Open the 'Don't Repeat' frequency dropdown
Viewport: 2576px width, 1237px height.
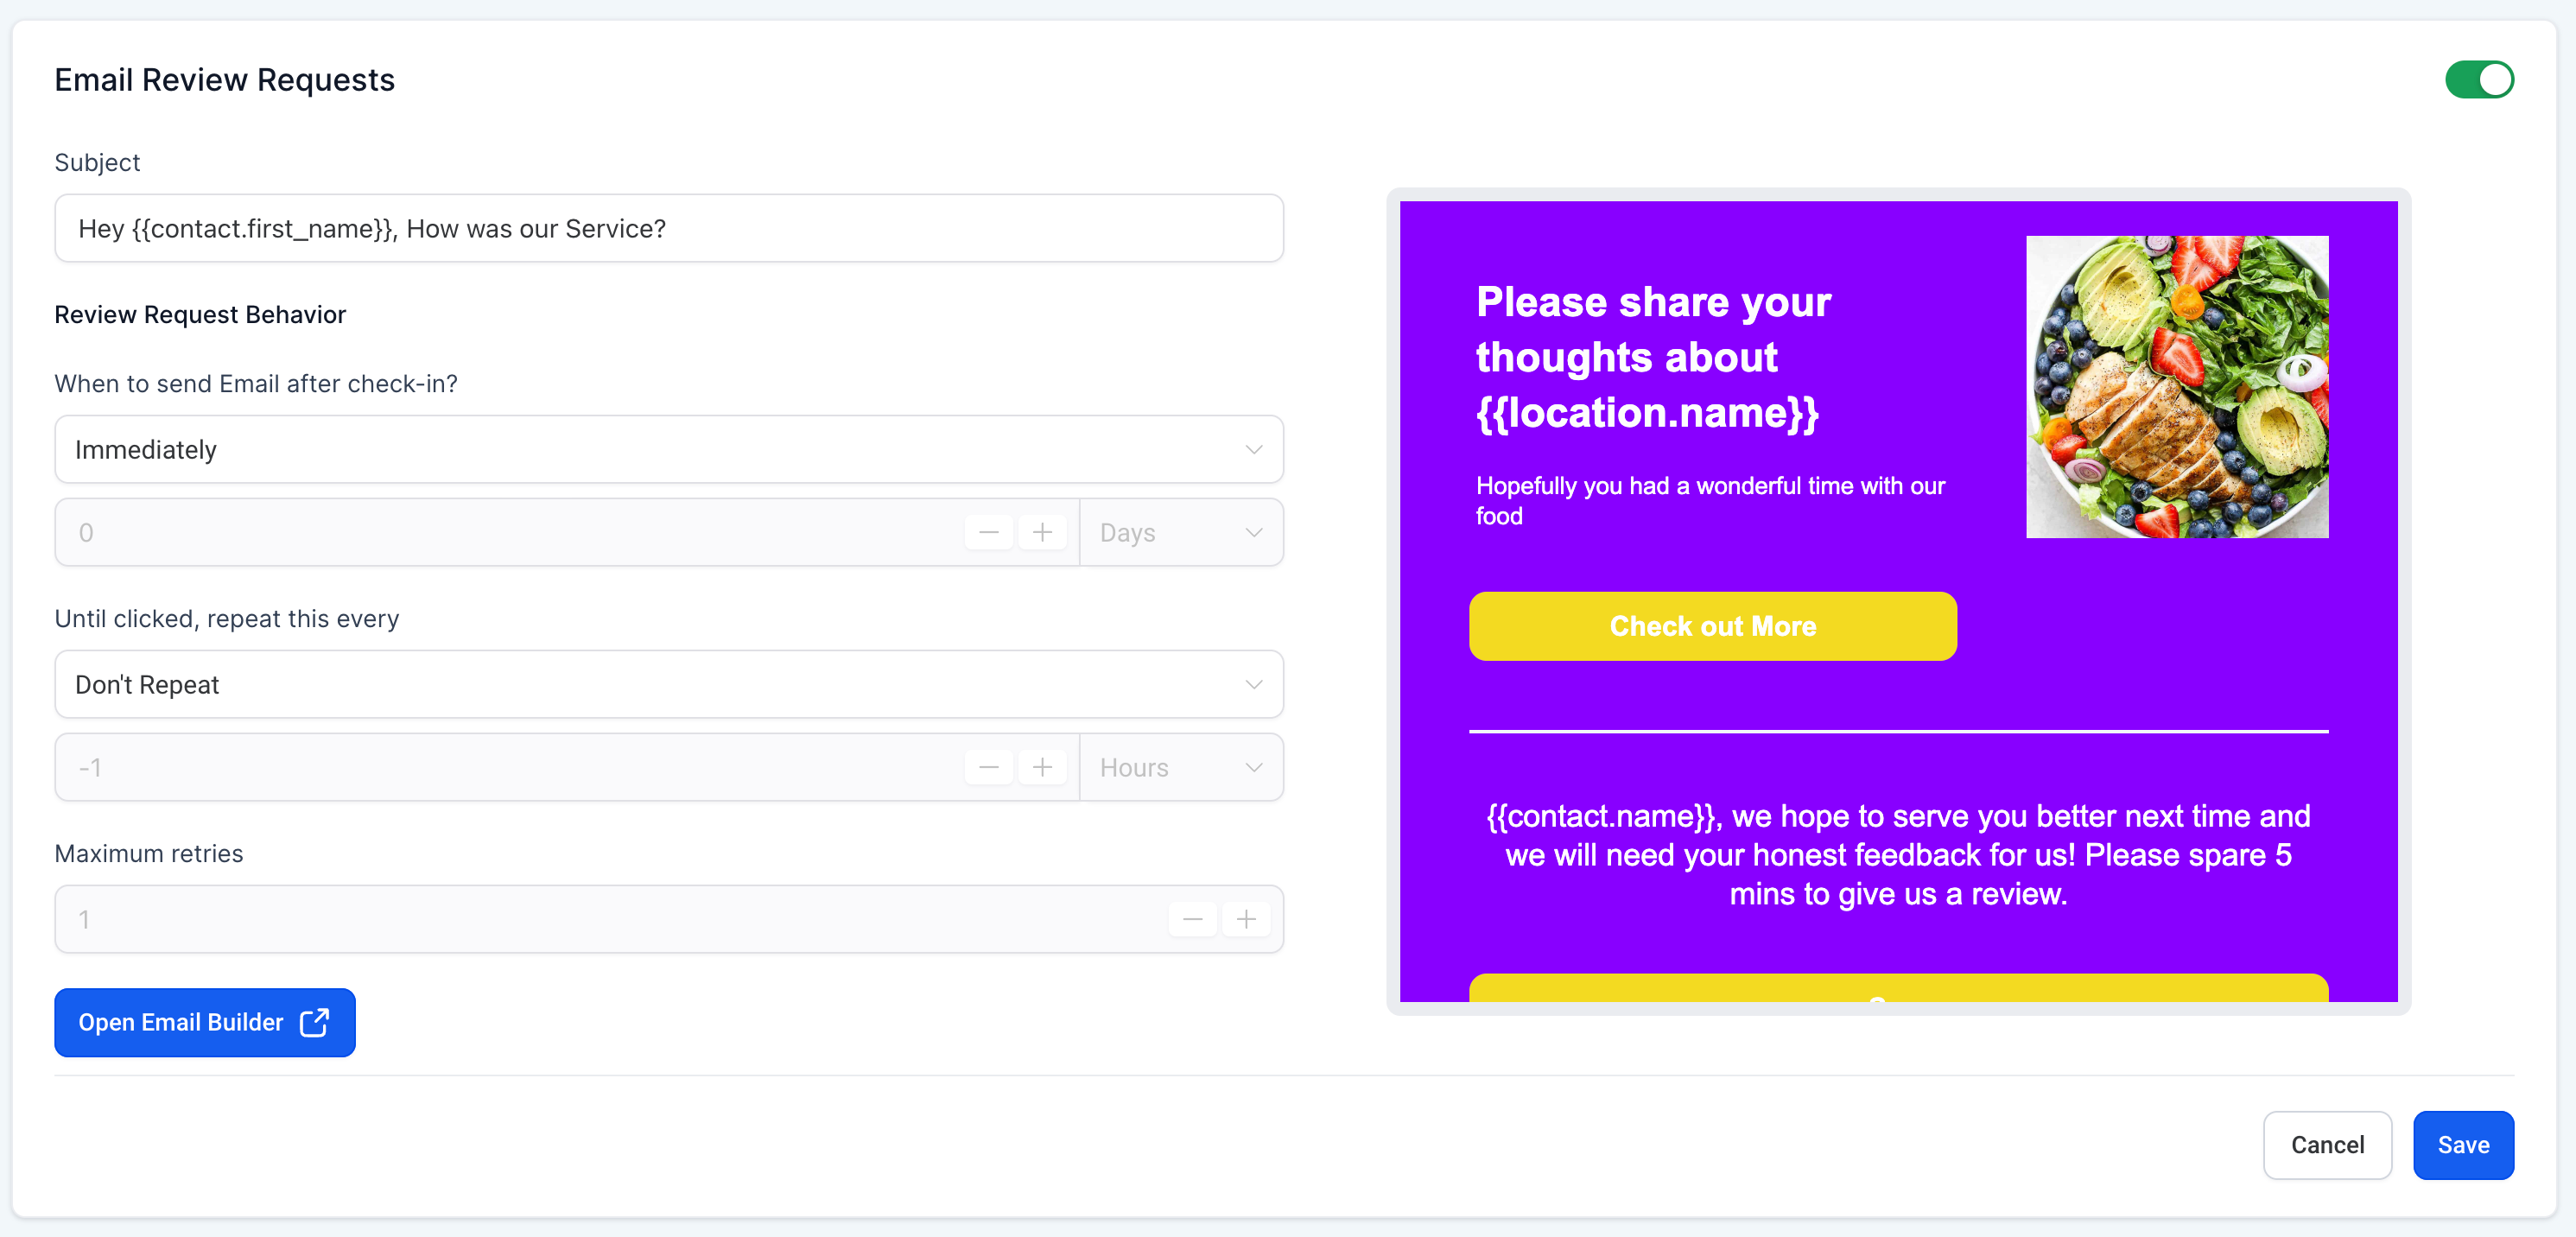(669, 684)
